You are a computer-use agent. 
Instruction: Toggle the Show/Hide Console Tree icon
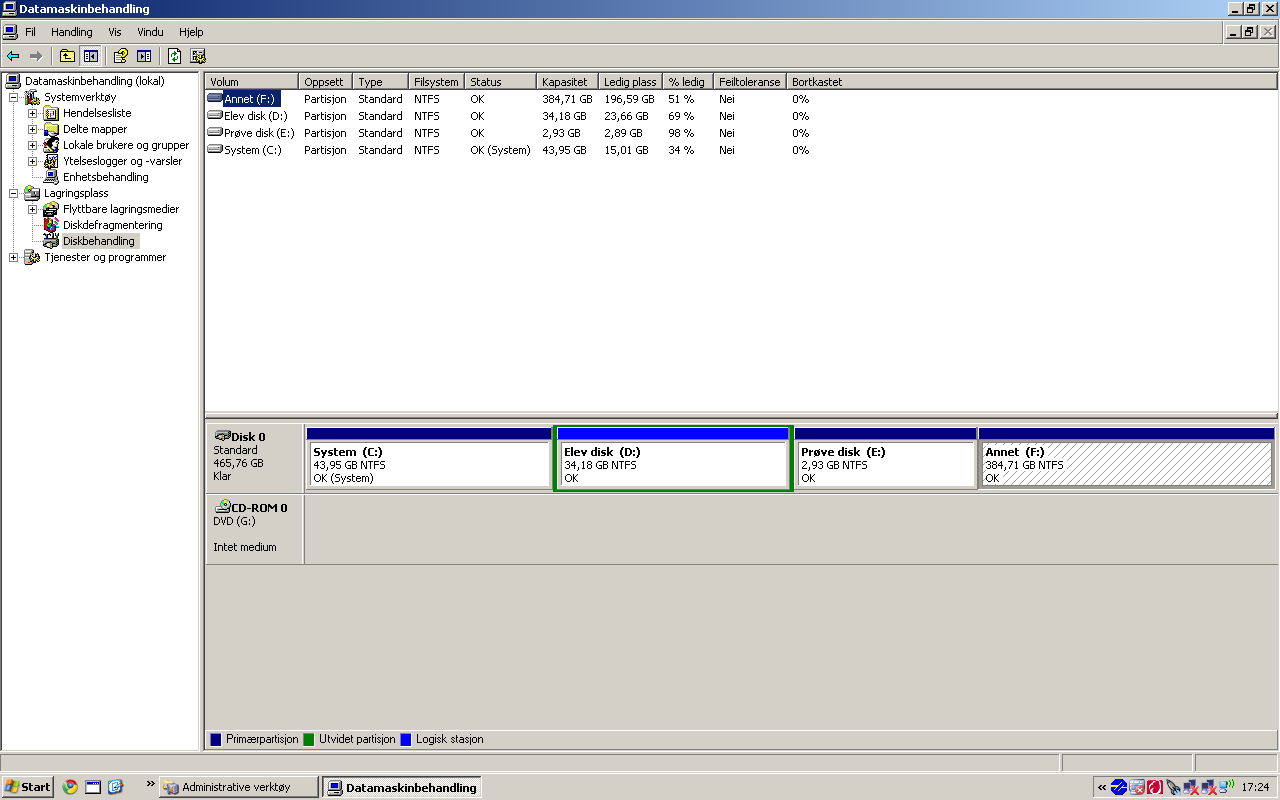click(x=91, y=56)
